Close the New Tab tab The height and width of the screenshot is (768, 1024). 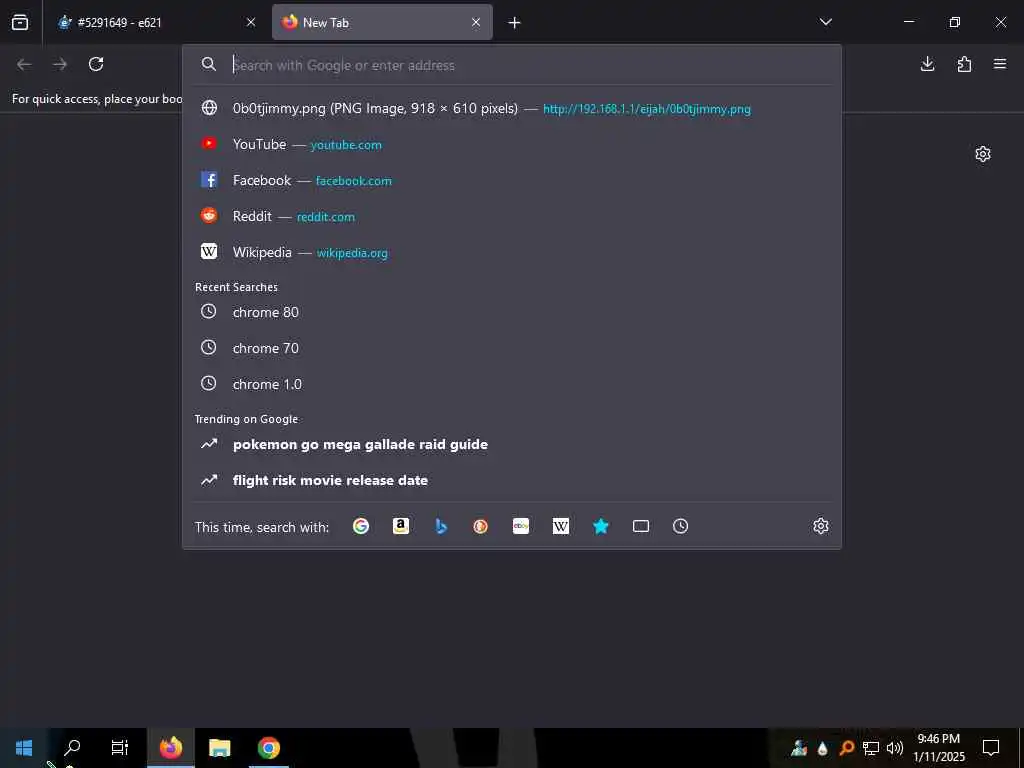[x=476, y=22]
